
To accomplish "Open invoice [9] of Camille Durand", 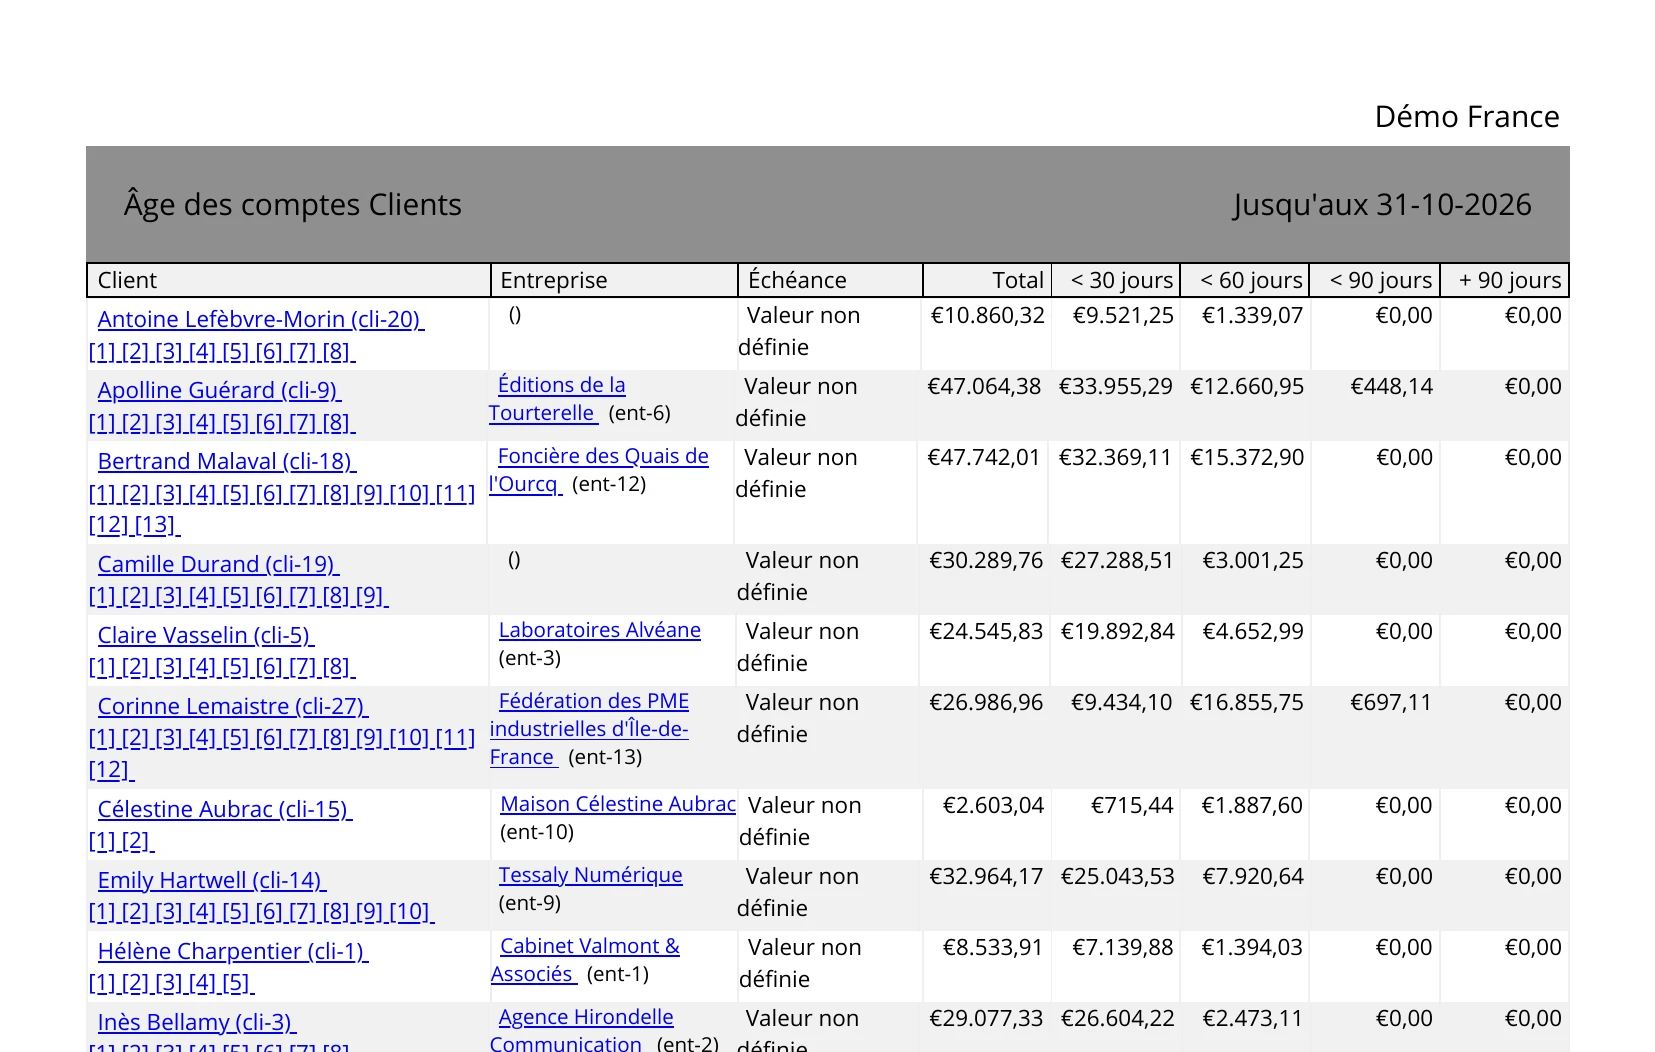I will click(x=372, y=596).
